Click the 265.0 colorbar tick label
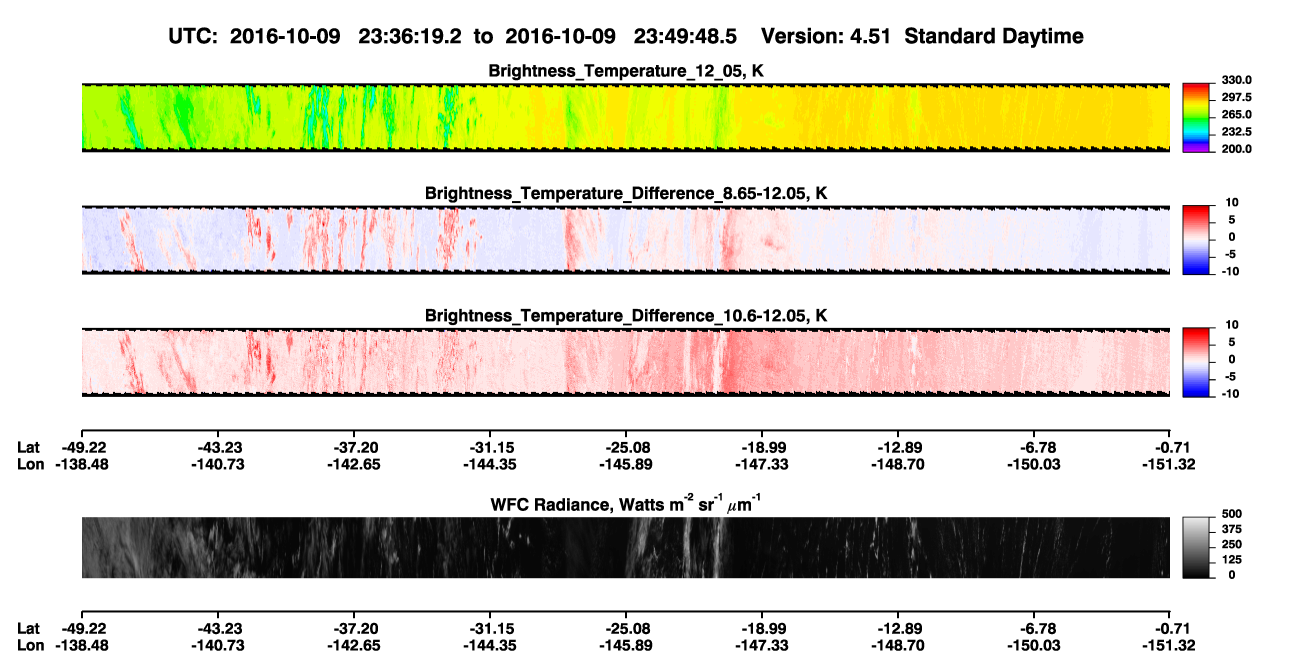The height and width of the screenshot is (667, 1300). (x=1235, y=115)
